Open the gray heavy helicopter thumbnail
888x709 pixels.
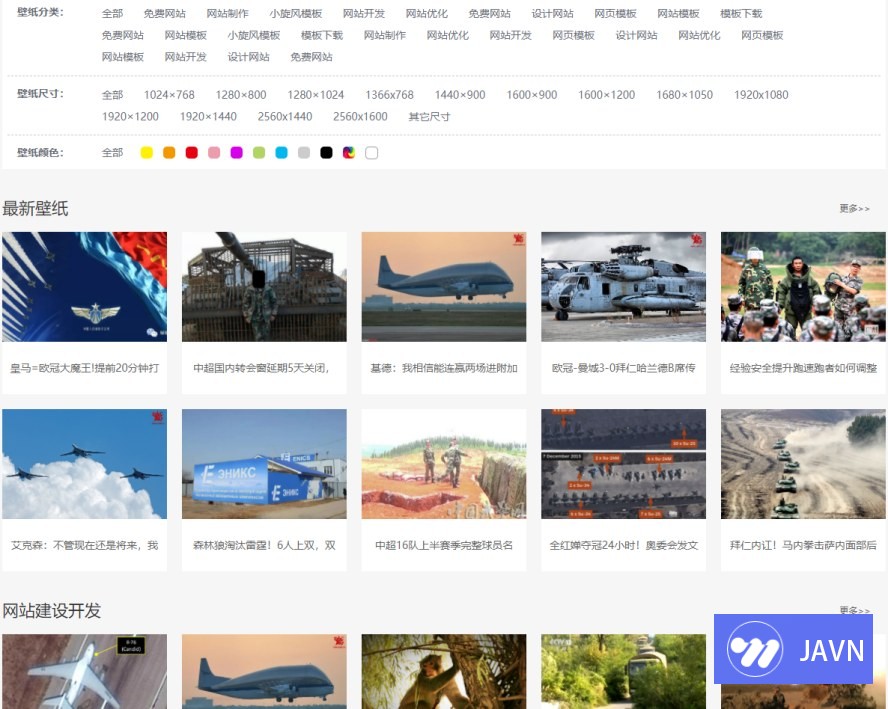pos(624,287)
